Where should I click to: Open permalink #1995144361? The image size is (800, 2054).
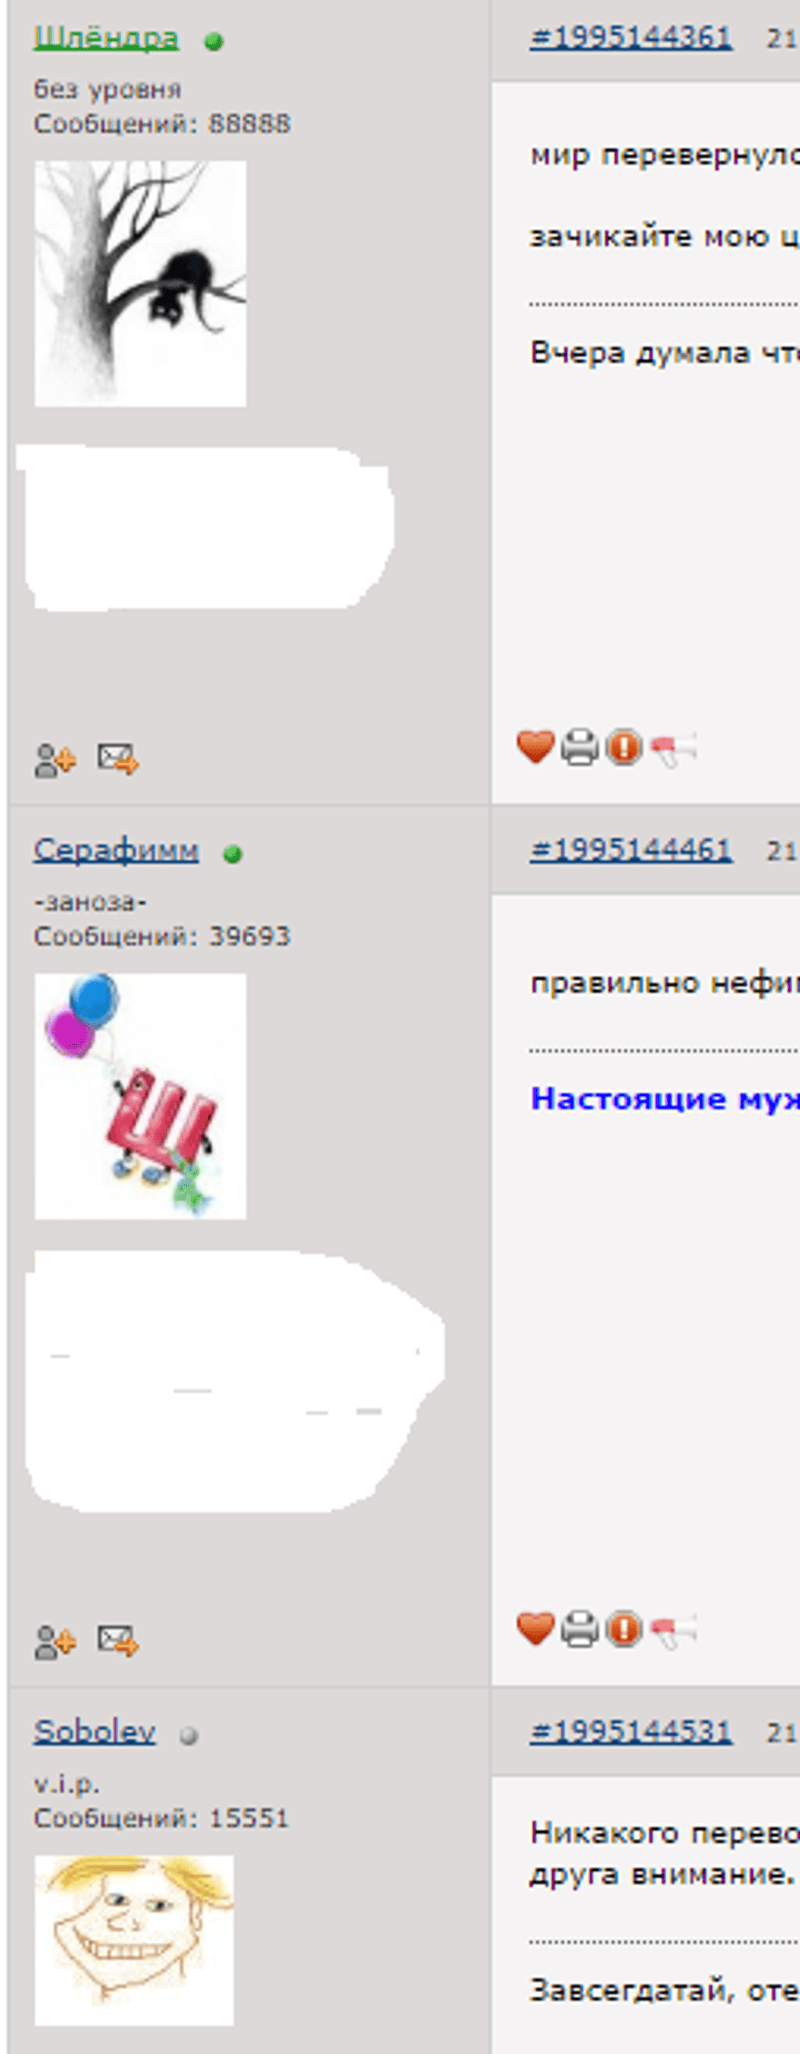pyautogui.click(x=631, y=38)
